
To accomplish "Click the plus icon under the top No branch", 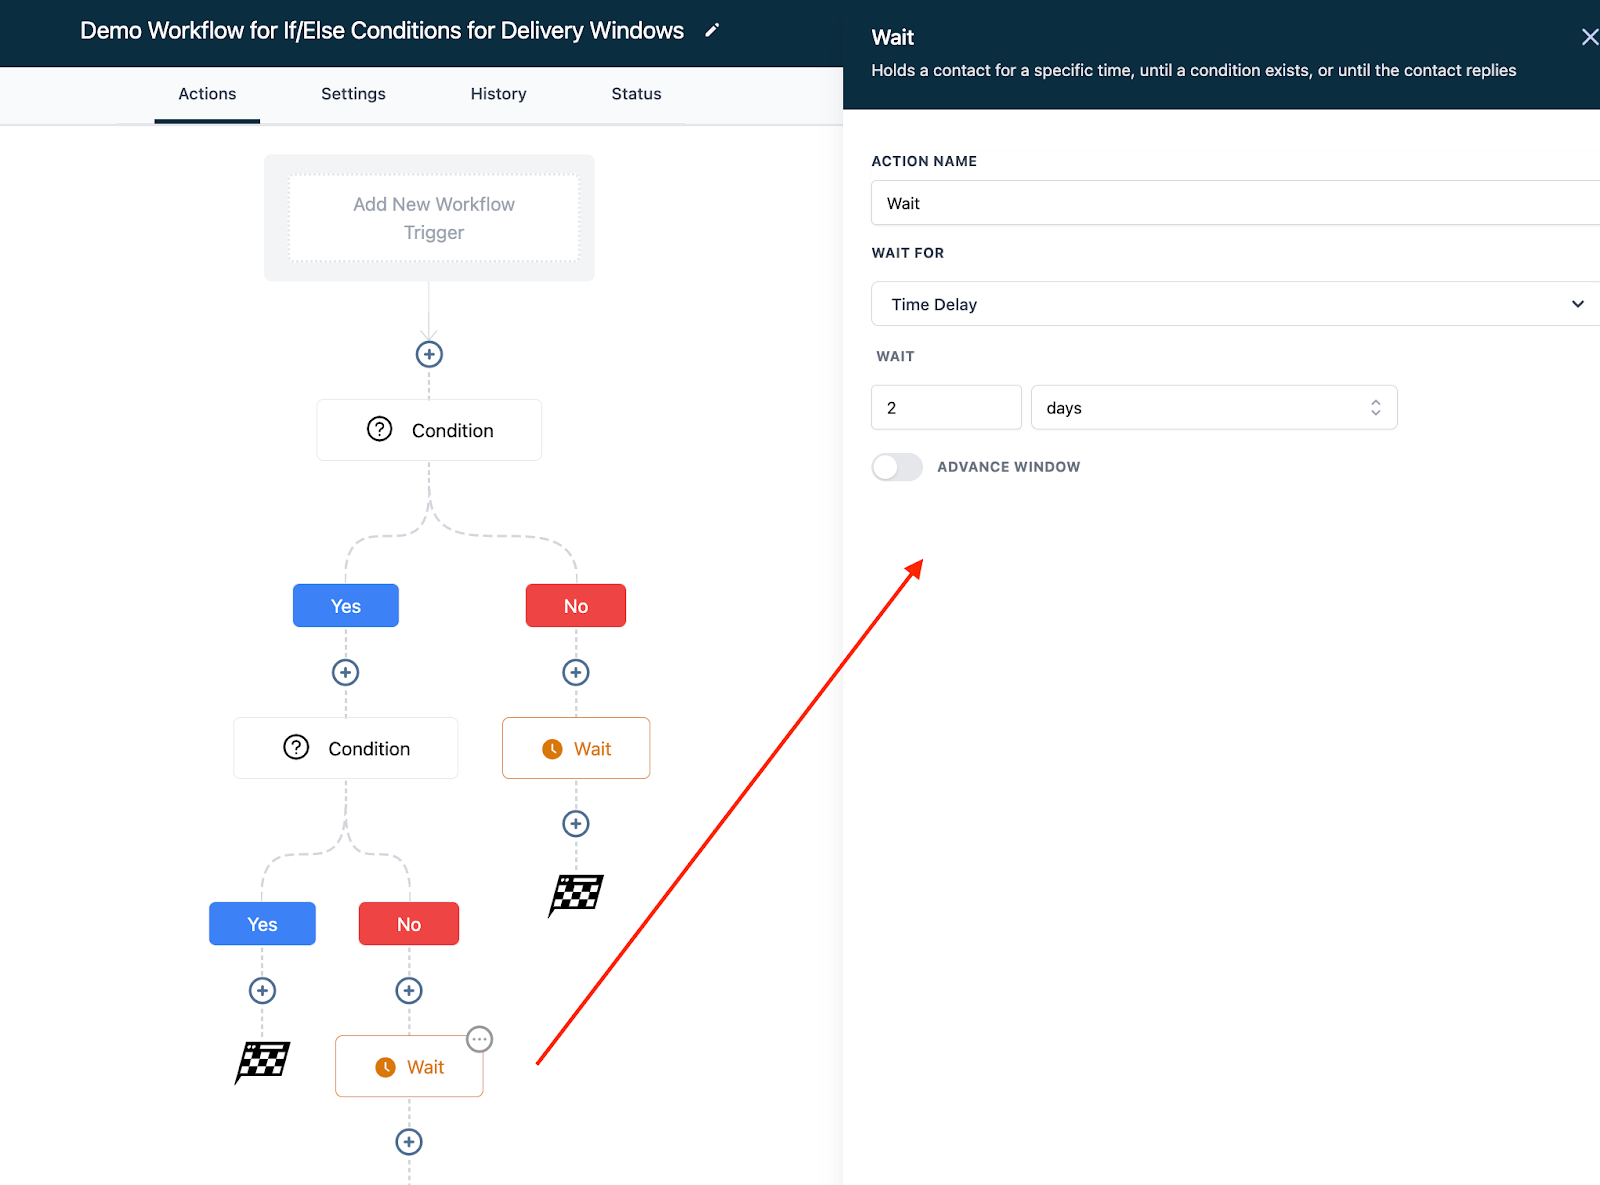I will 576,672.
